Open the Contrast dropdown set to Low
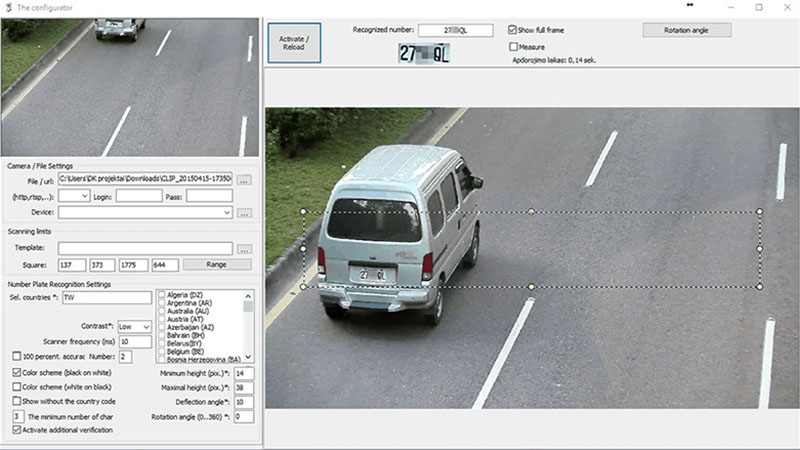800x450 pixels. point(134,326)
